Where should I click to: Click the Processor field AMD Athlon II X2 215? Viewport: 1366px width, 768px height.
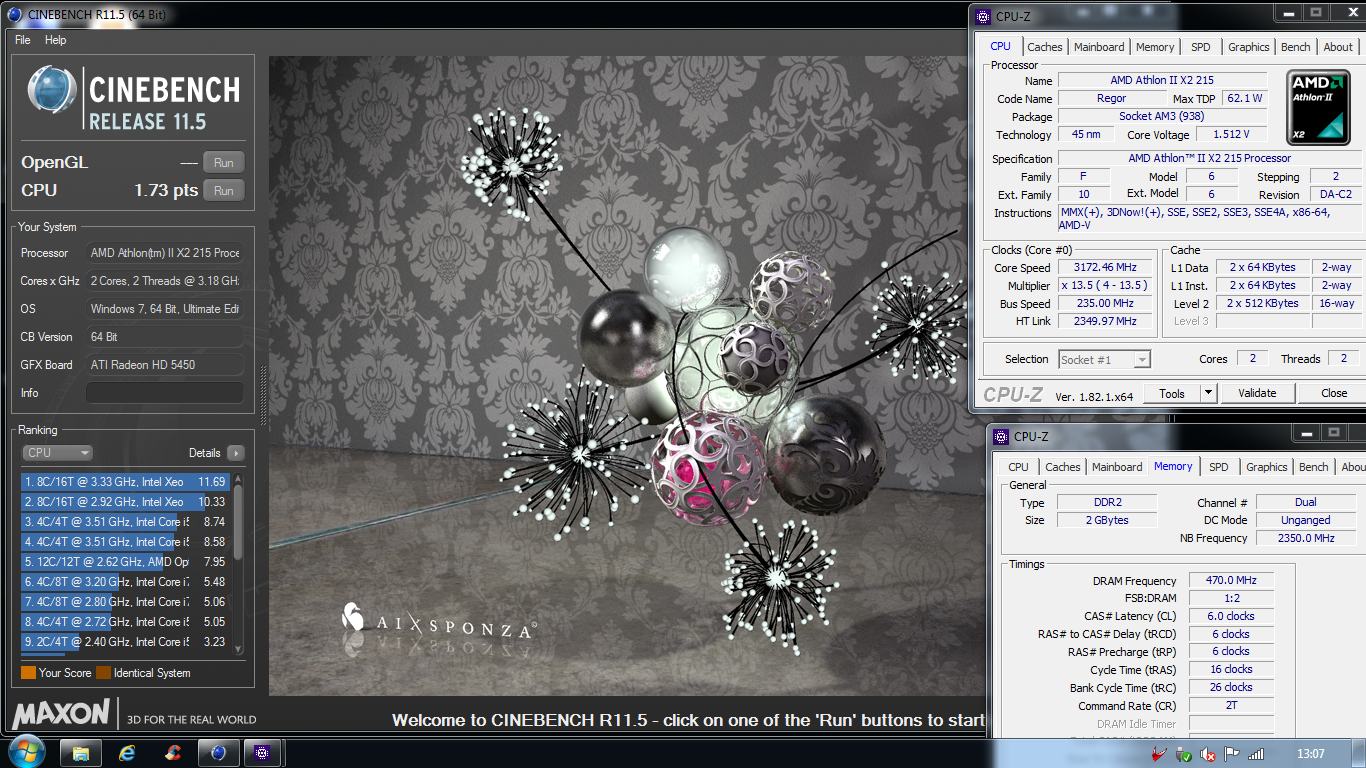(x=164, y=253)
